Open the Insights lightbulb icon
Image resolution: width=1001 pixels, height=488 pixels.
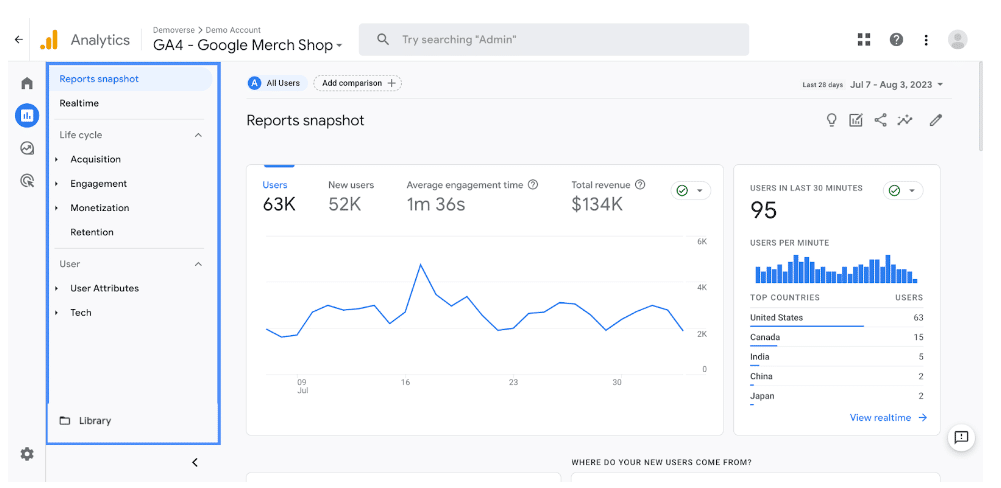click(x=831, y=120)
